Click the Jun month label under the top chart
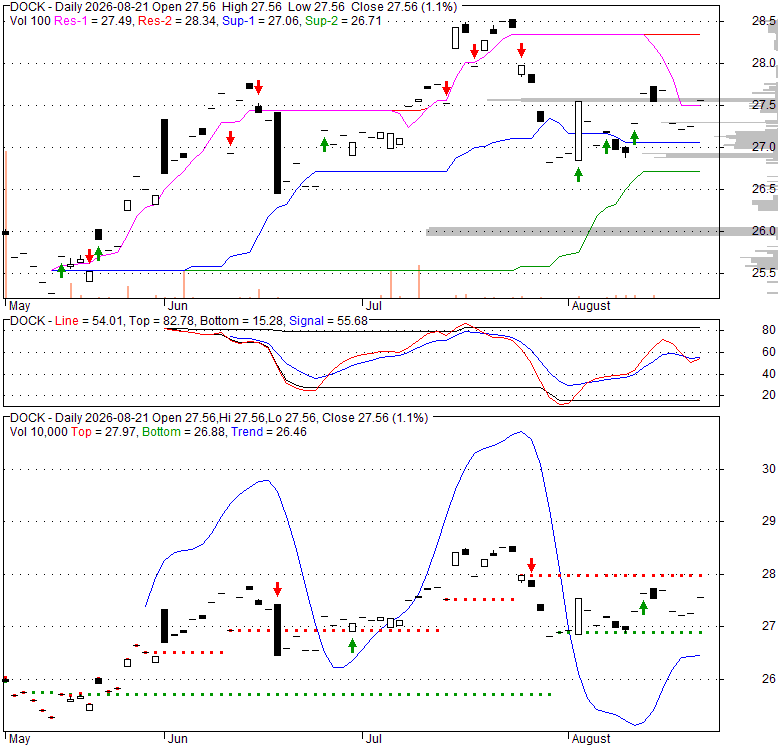This screenshot has height=745, width=780. point(178,305)
